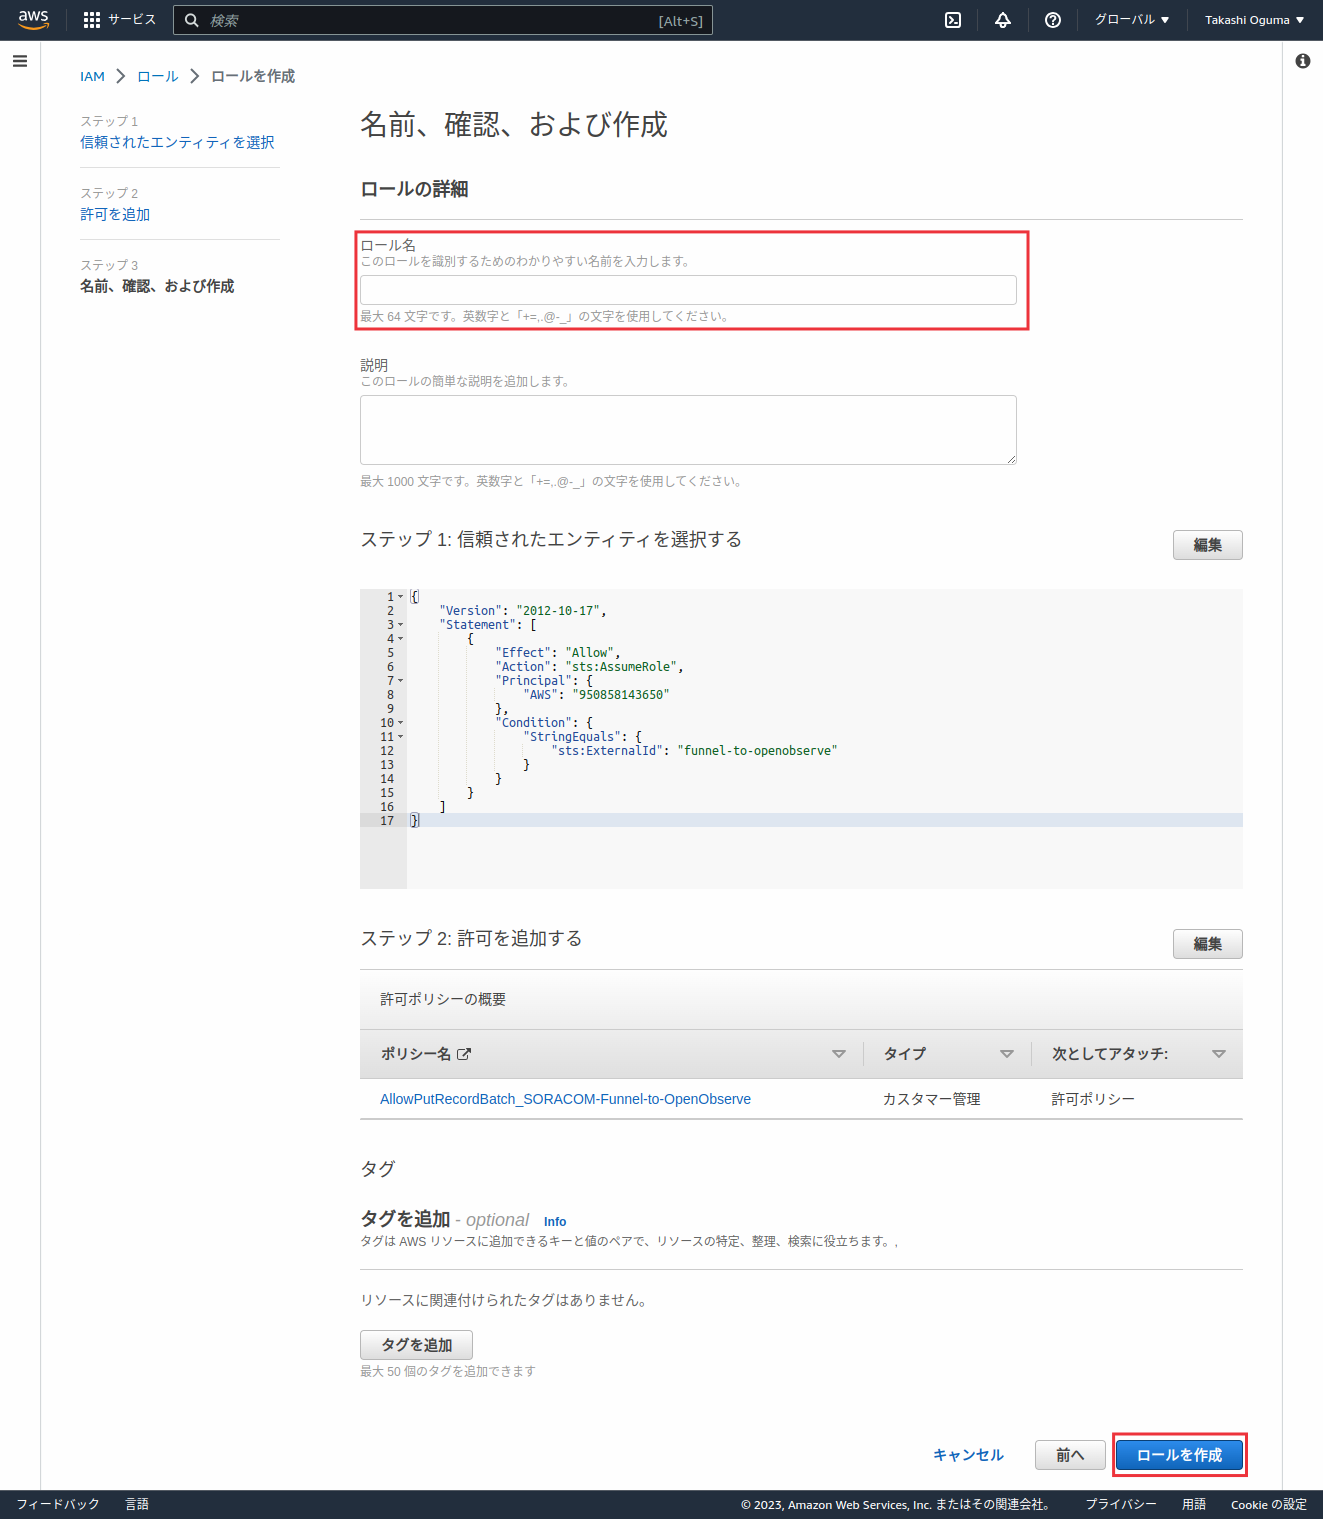Click the タグを追加 button
This screenshot has width=1323, height=1519.
416,1345
